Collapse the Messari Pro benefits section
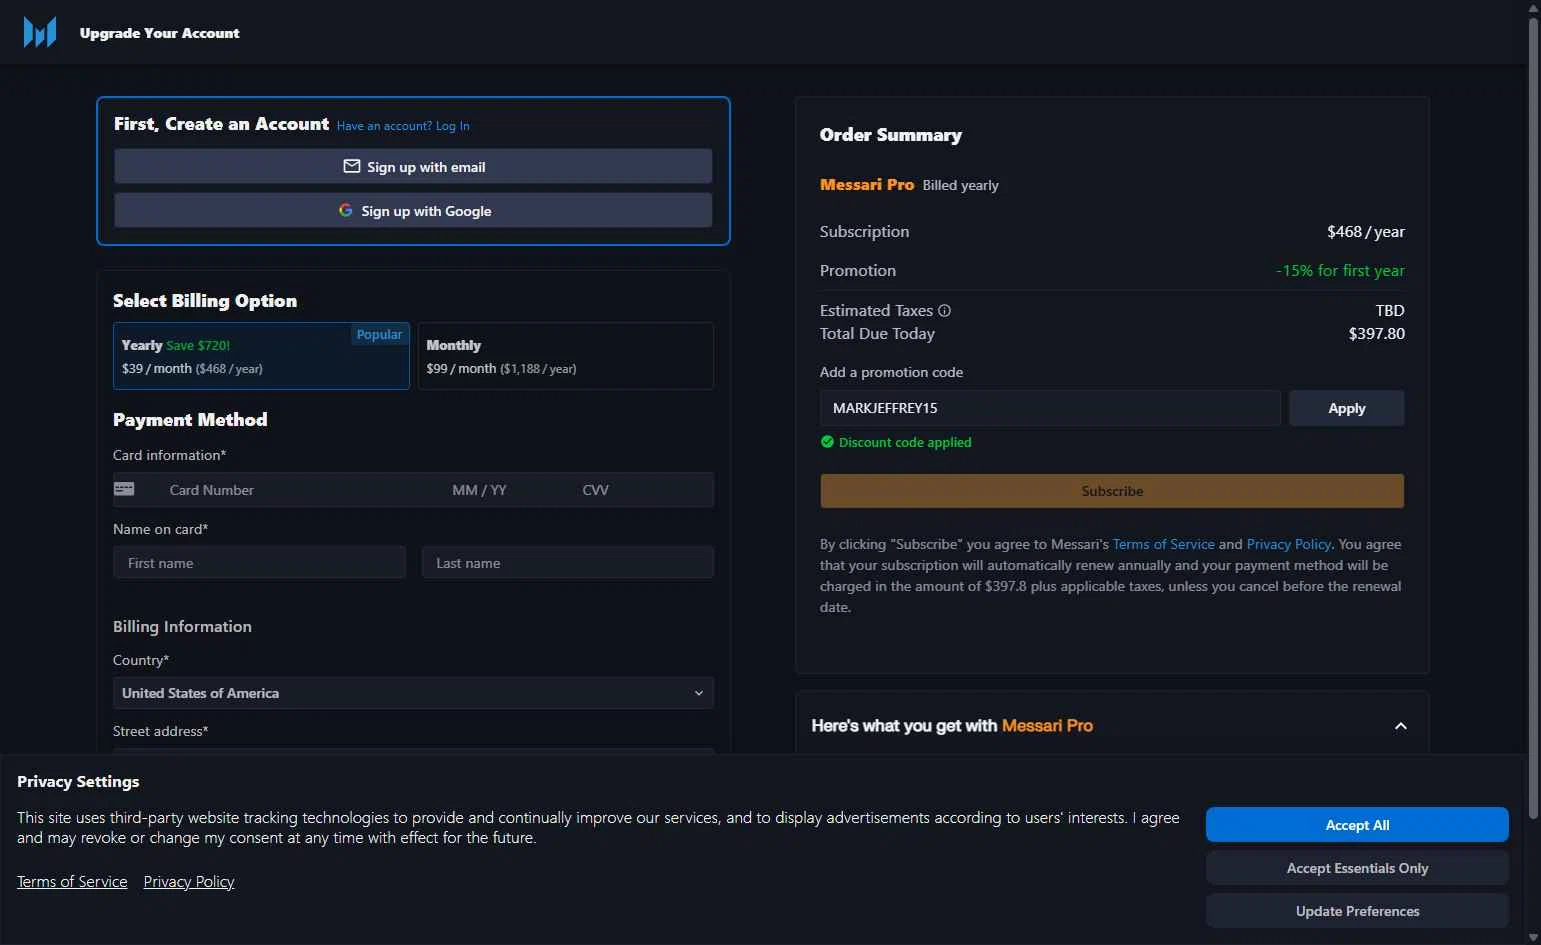Image resolution: width=1541 pixels, height=945 pixels. [1400, 726]
